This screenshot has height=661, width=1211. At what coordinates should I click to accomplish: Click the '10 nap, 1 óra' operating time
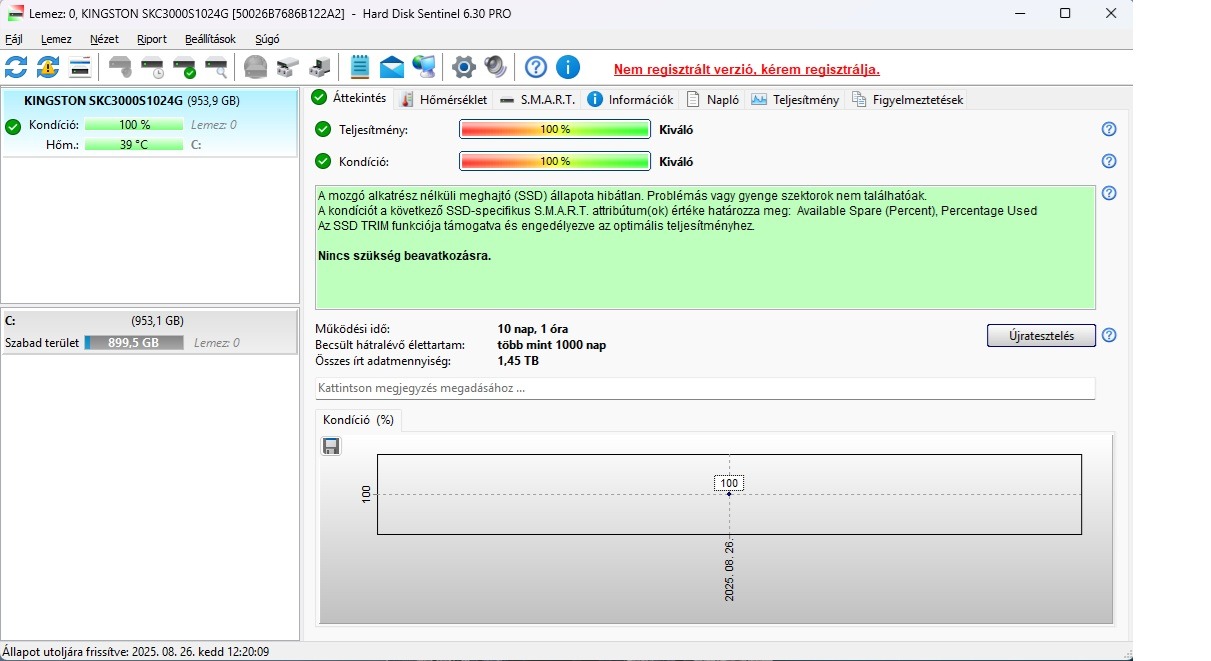pyautogui.click(x=533, y=329)
